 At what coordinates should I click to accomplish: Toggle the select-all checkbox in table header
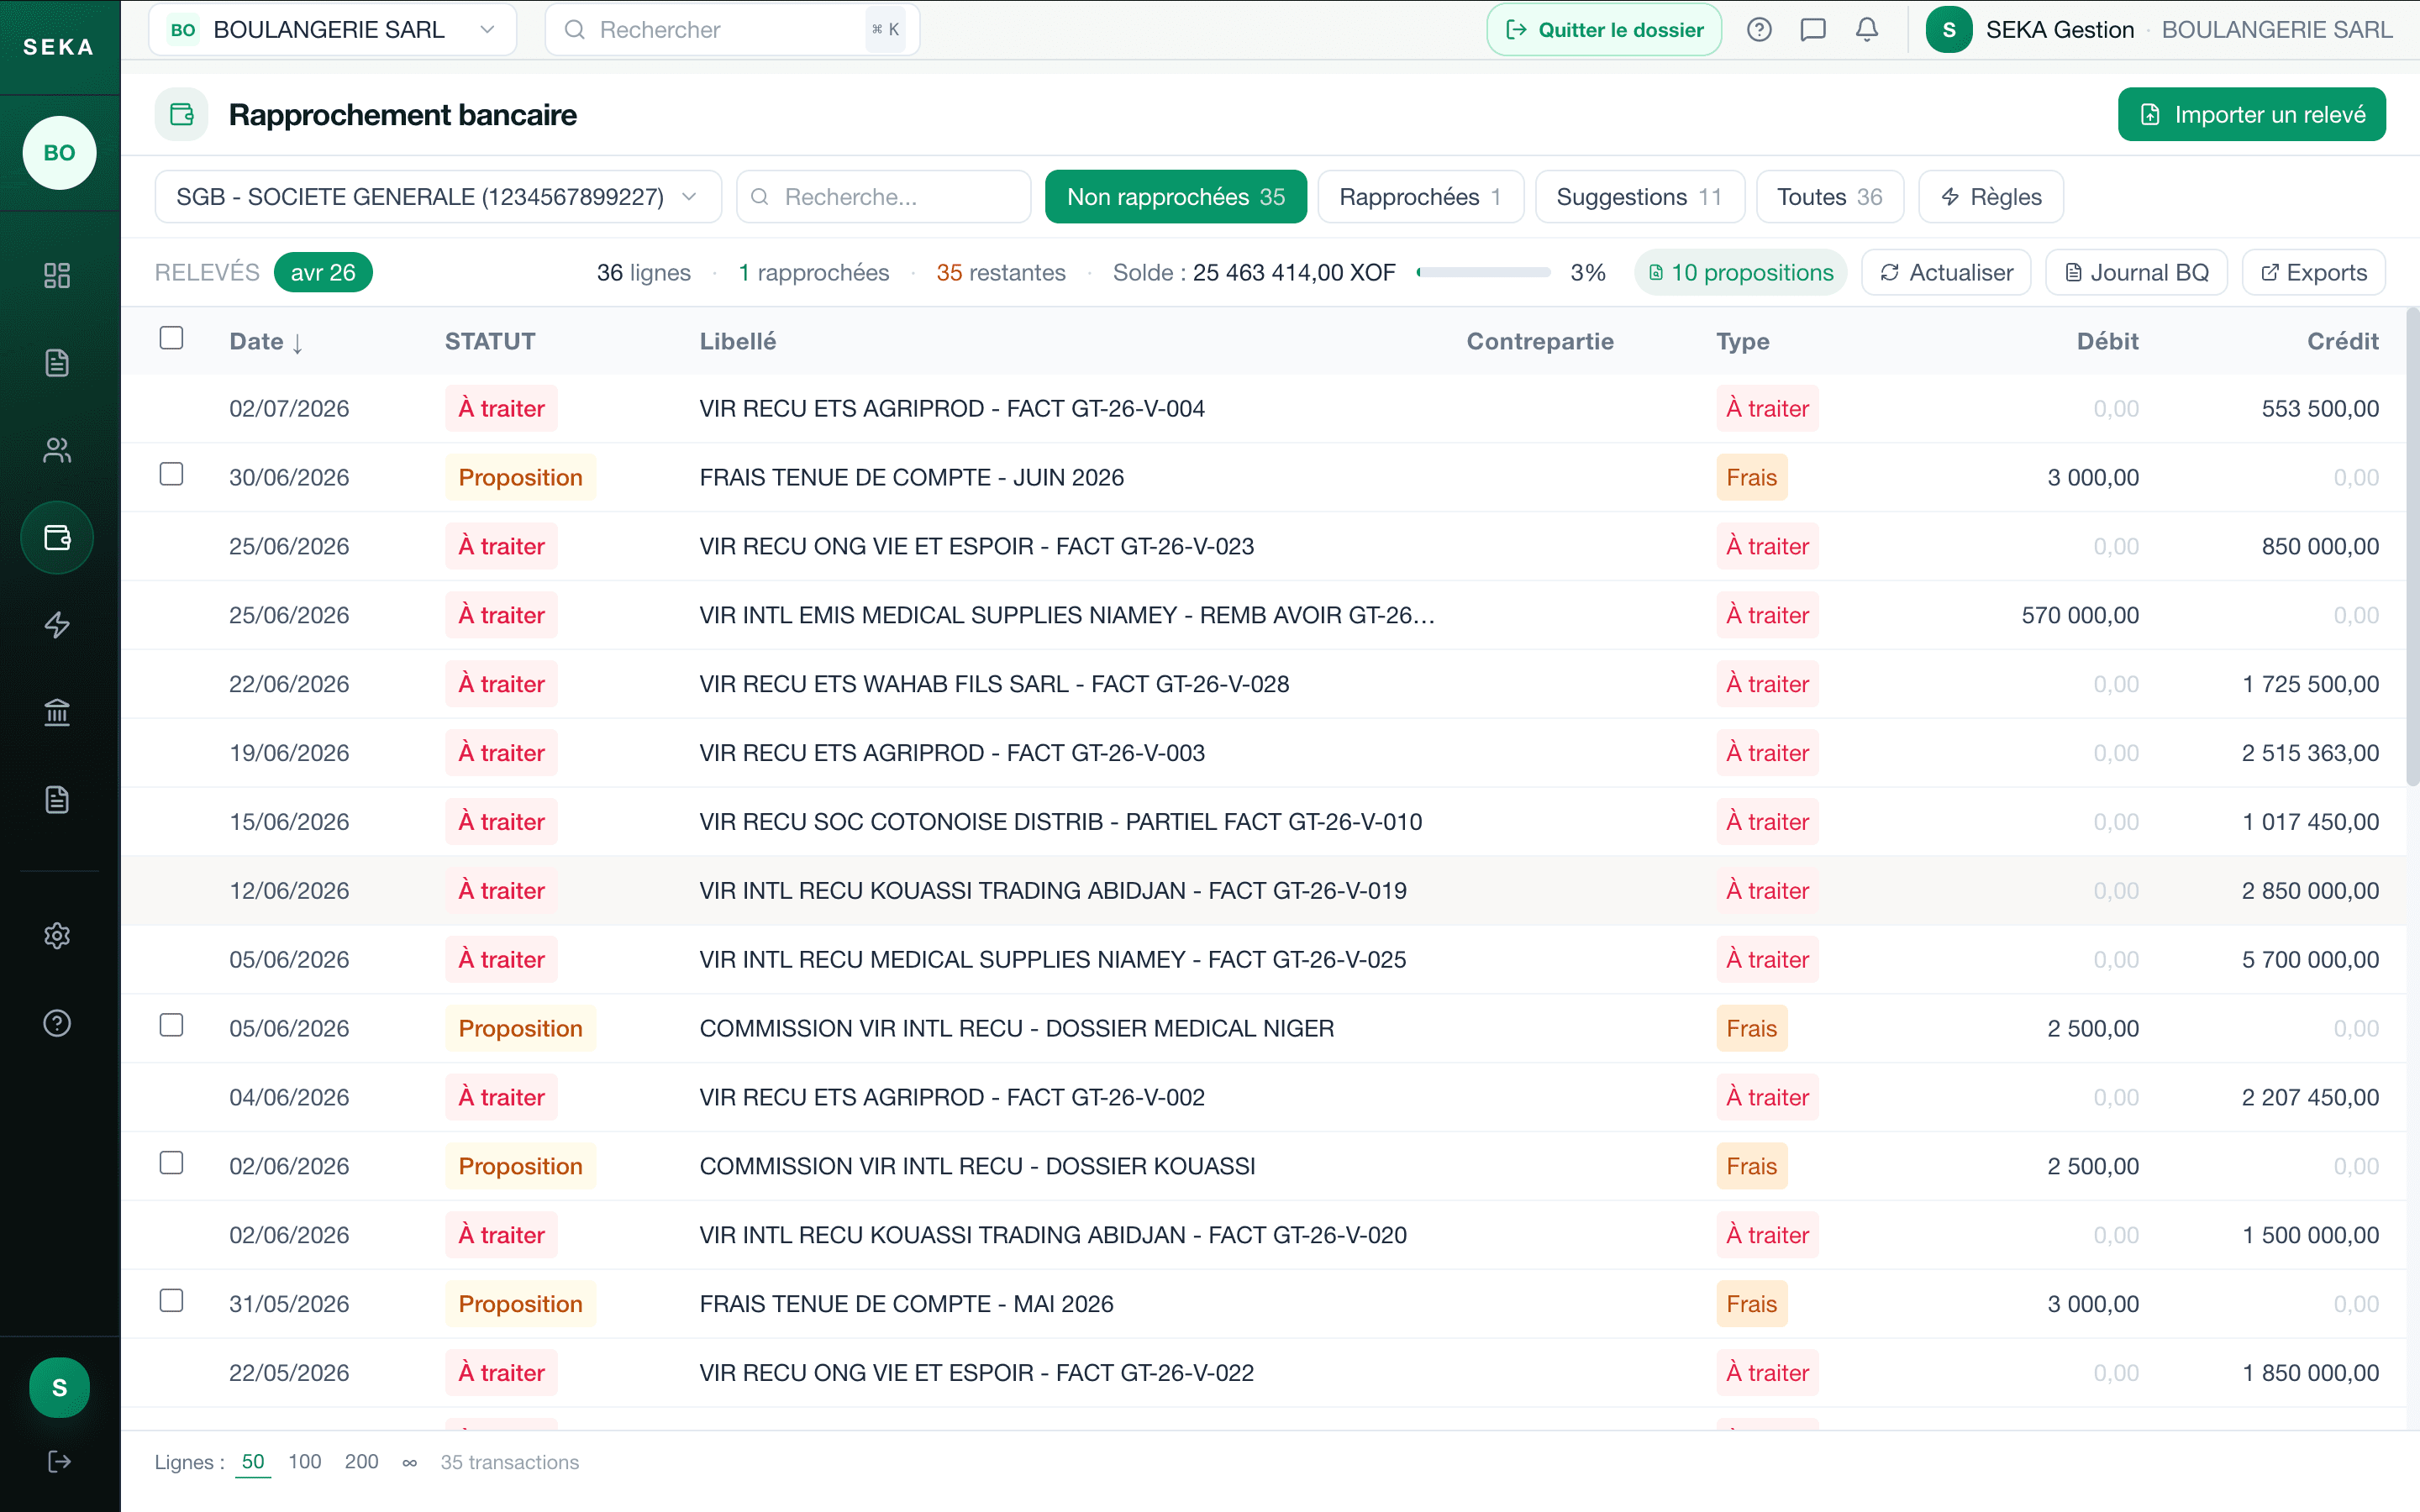coord(171,338)
